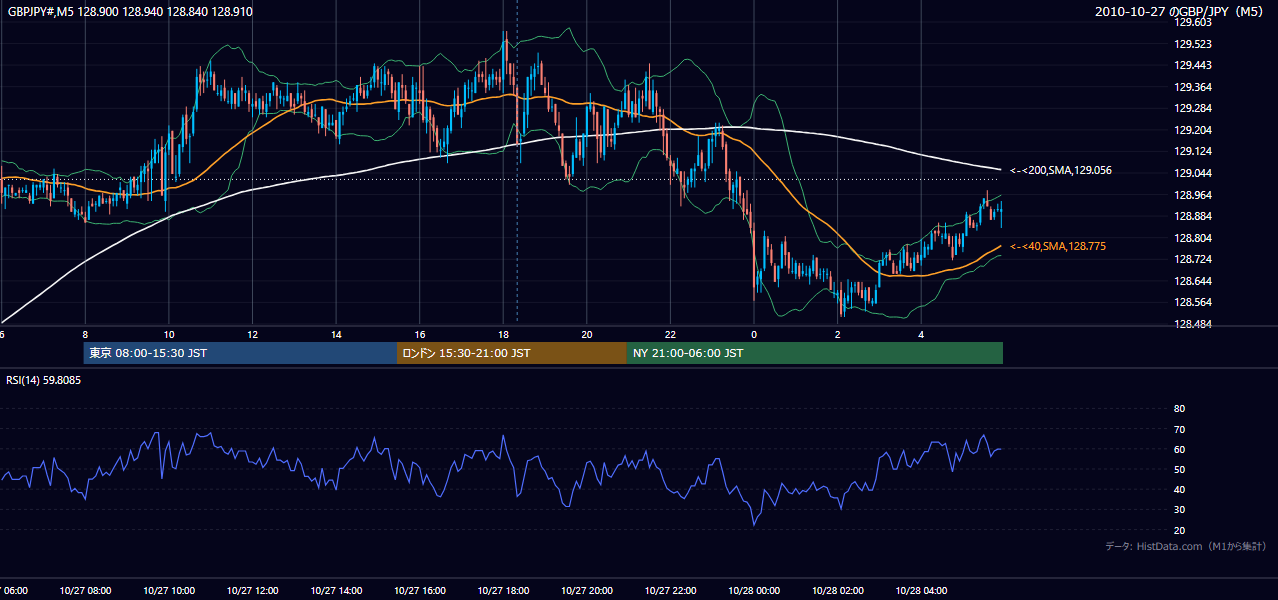Click price axis value 128.644
Screen dimensions: 1278x600
pos(1192,281)
